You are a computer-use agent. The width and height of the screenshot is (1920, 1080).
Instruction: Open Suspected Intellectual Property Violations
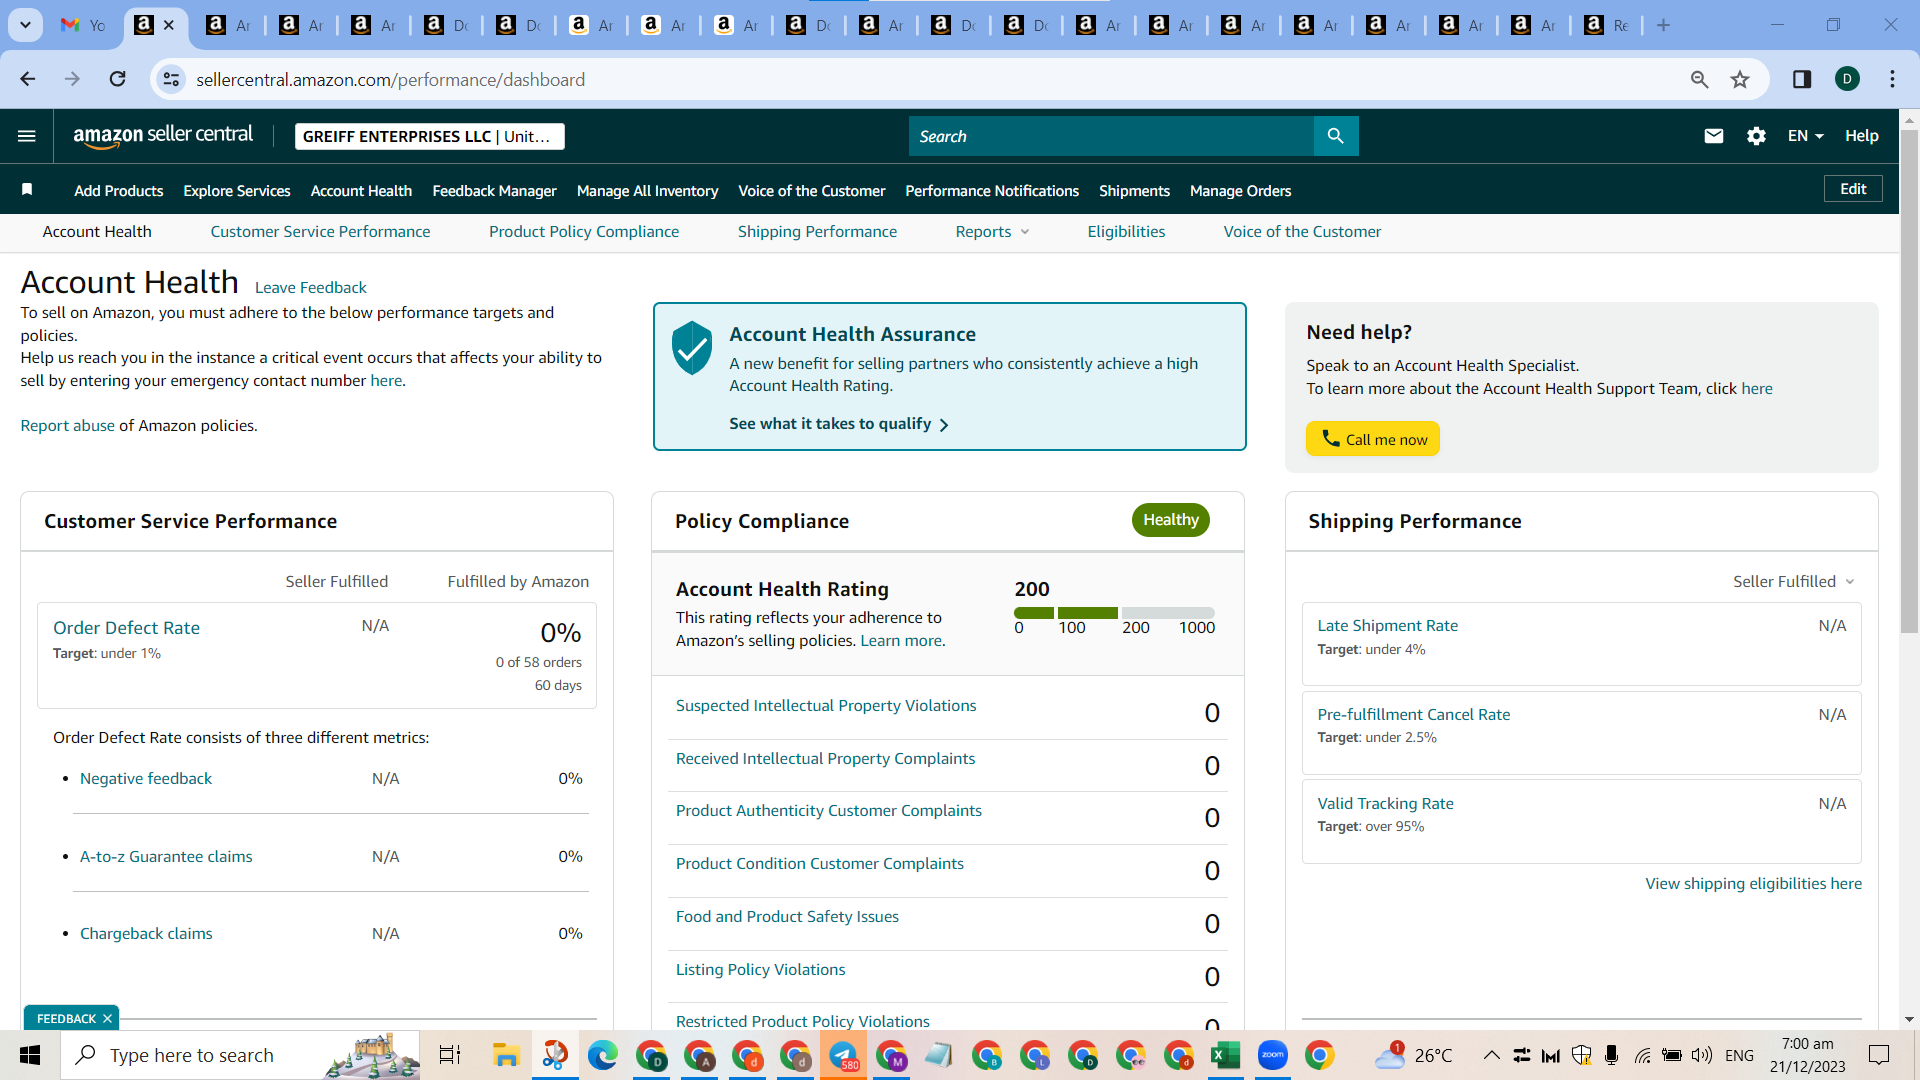point(826,706)
